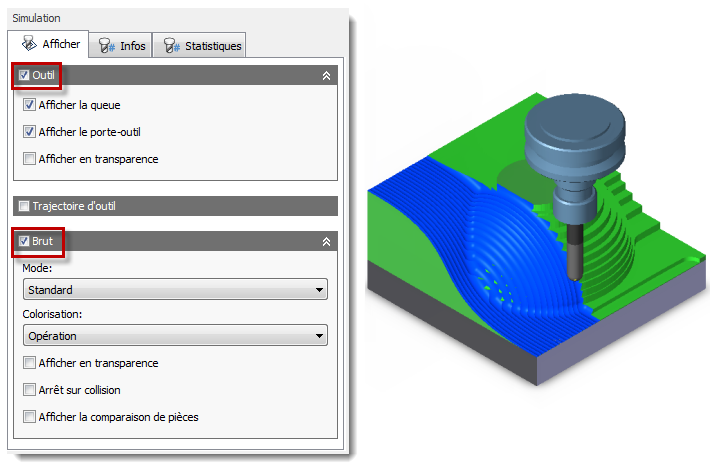Switch to the Afficher tab
The image size is (710, 466).
48,44
